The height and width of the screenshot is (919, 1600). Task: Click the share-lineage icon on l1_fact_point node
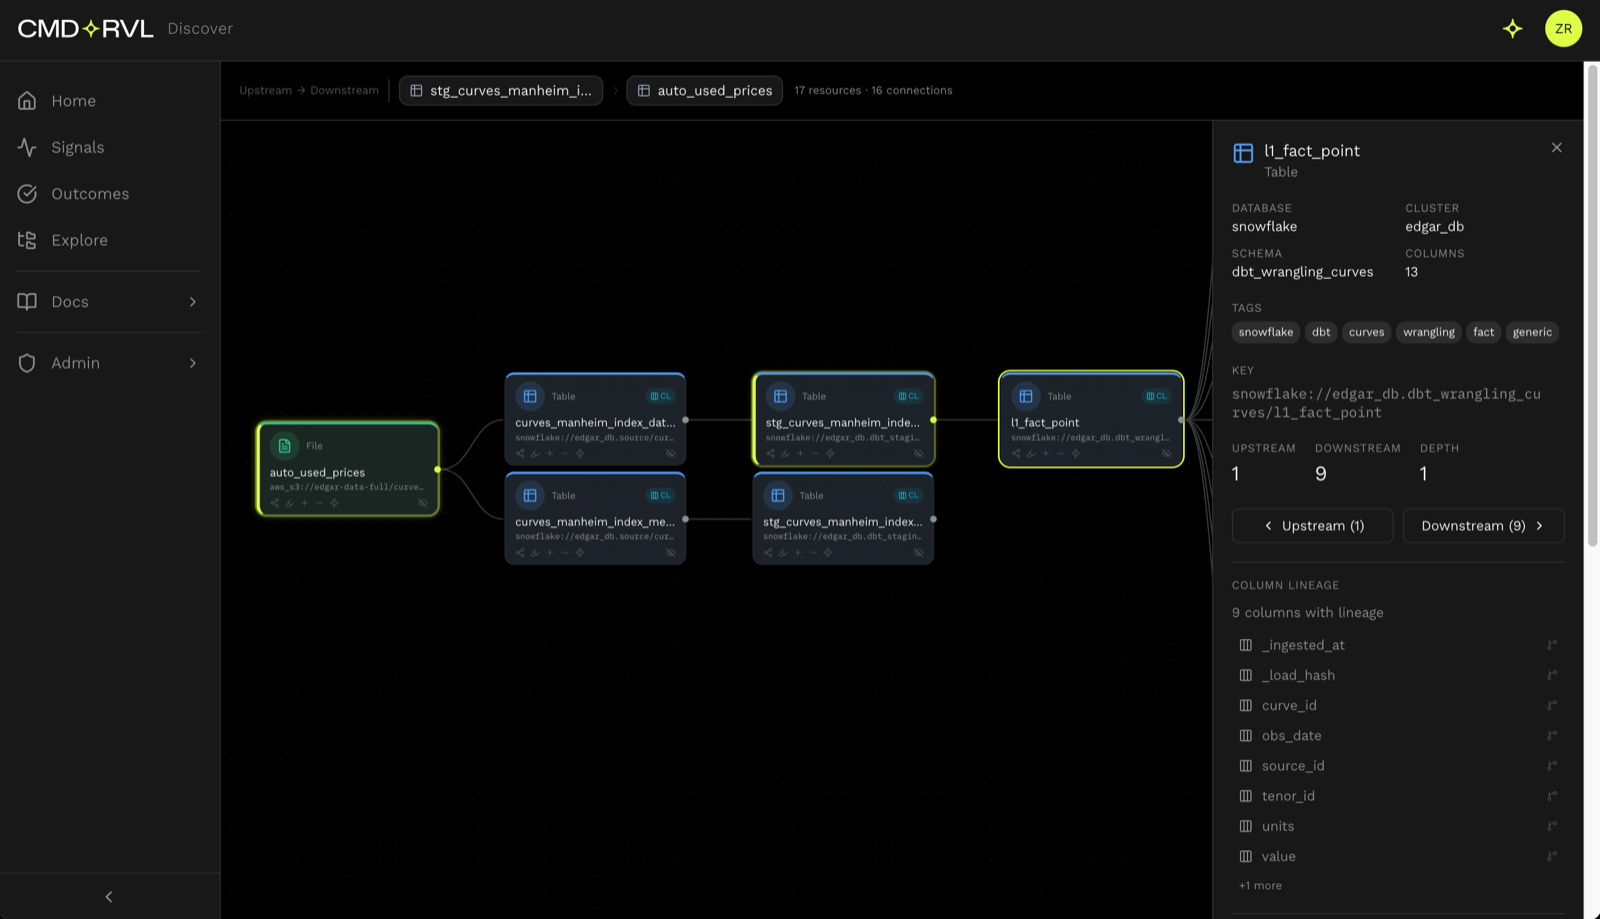(1016, 453)
